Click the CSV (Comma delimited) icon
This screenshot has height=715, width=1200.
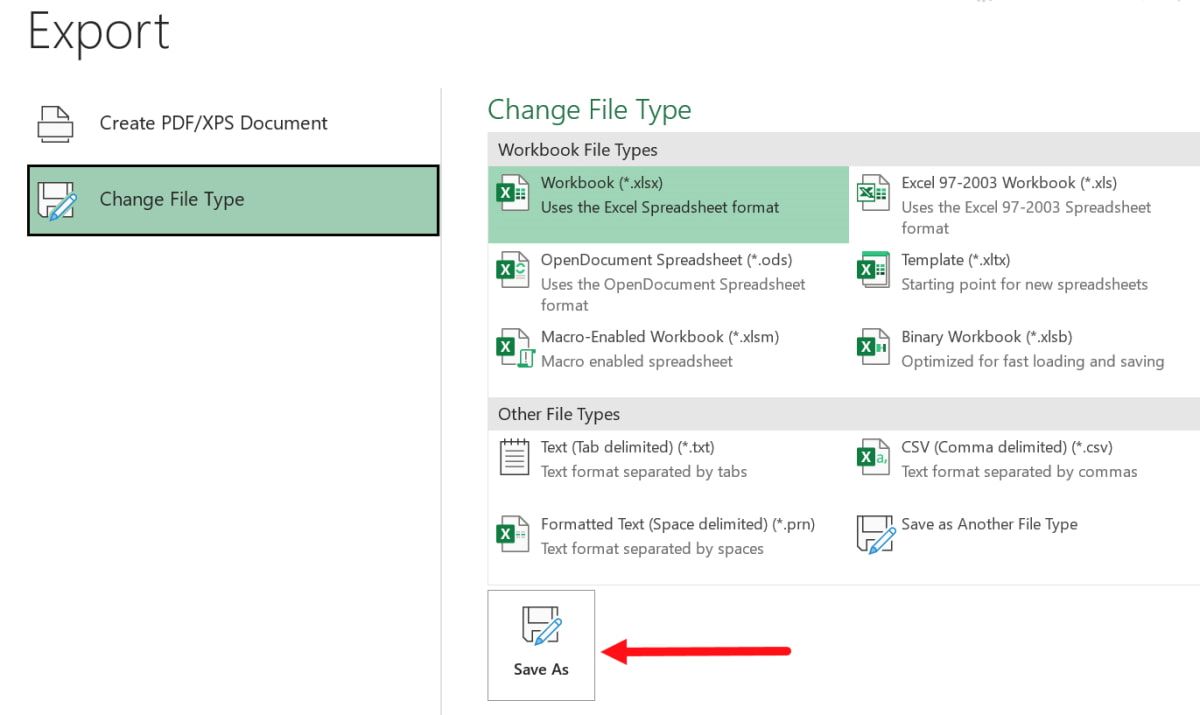click(873, 457)
